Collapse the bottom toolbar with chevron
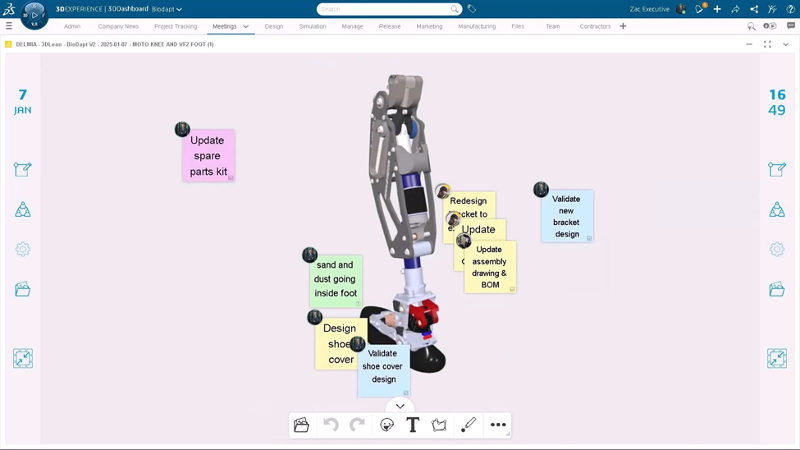 [x=400, y=406]
